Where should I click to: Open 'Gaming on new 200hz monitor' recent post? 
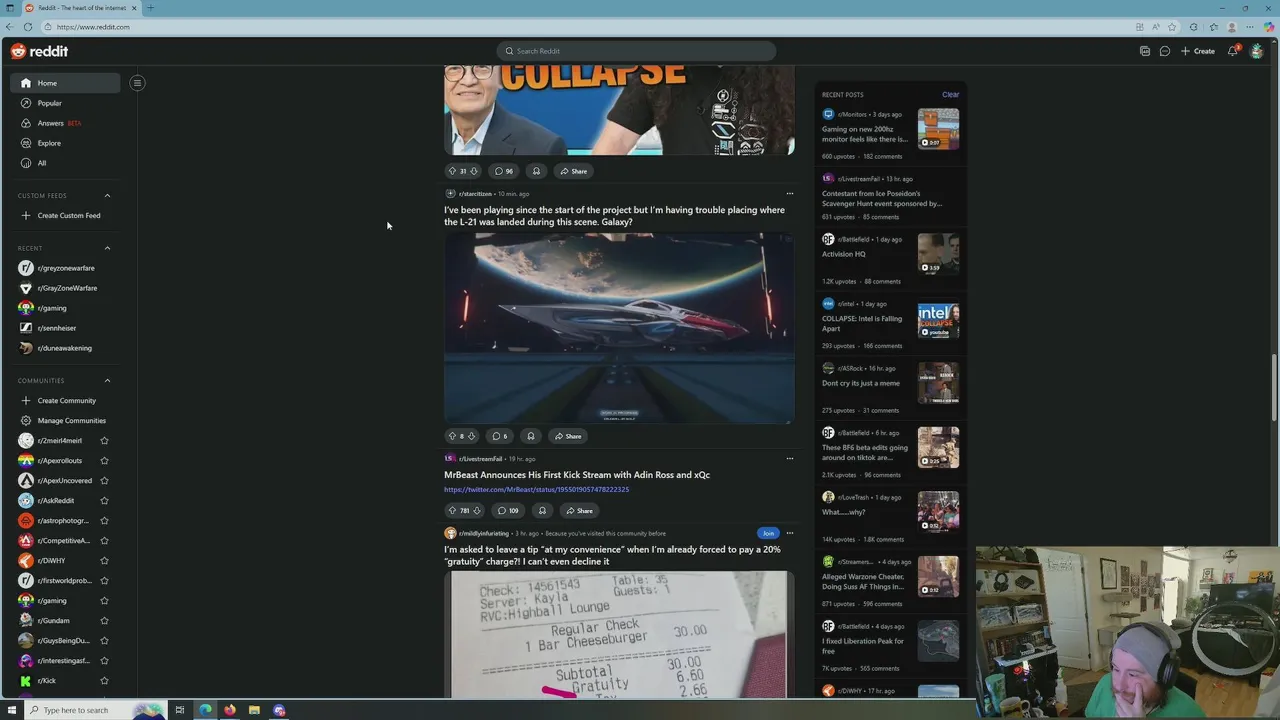click(865, 134)
